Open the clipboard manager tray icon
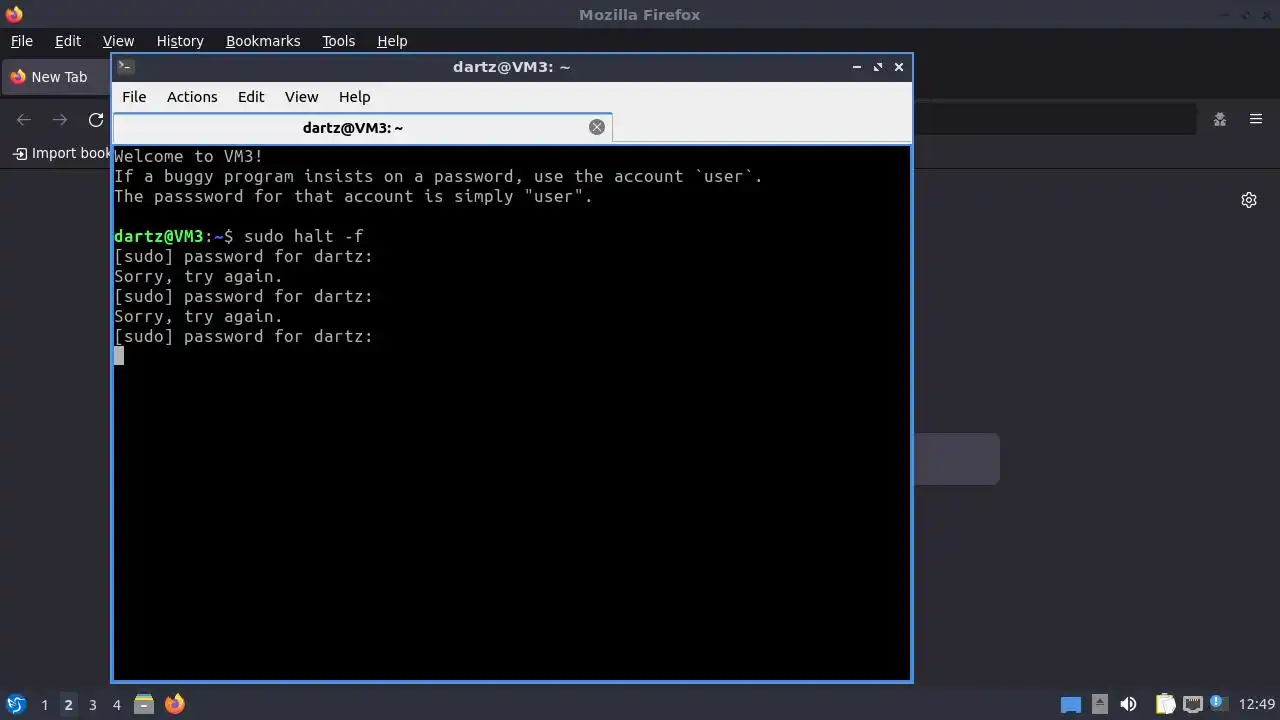Image resolution: width=1280 pixels, height=720 pixels. (1165, 704)
